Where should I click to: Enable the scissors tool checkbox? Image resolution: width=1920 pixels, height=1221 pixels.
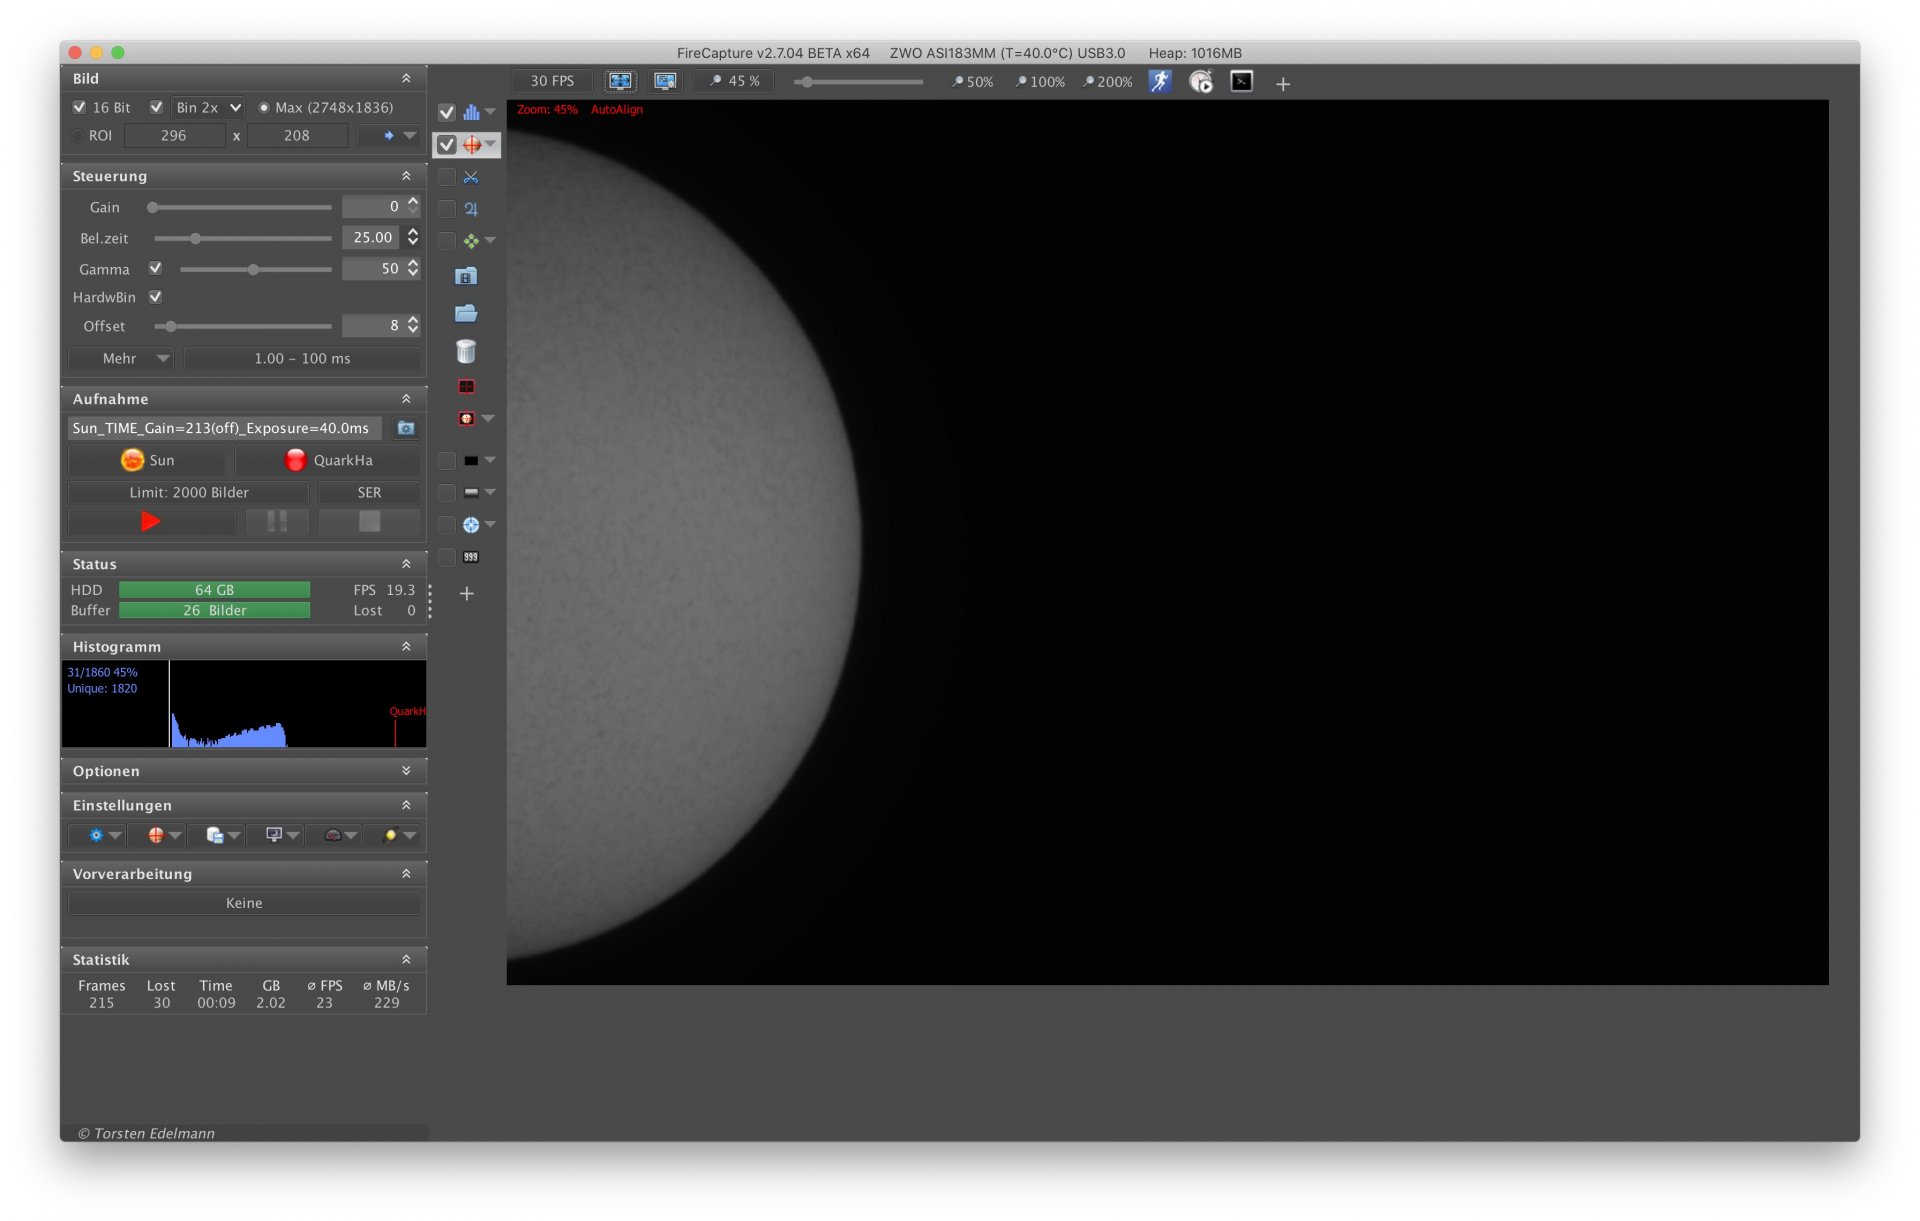(x=447, y=177)
